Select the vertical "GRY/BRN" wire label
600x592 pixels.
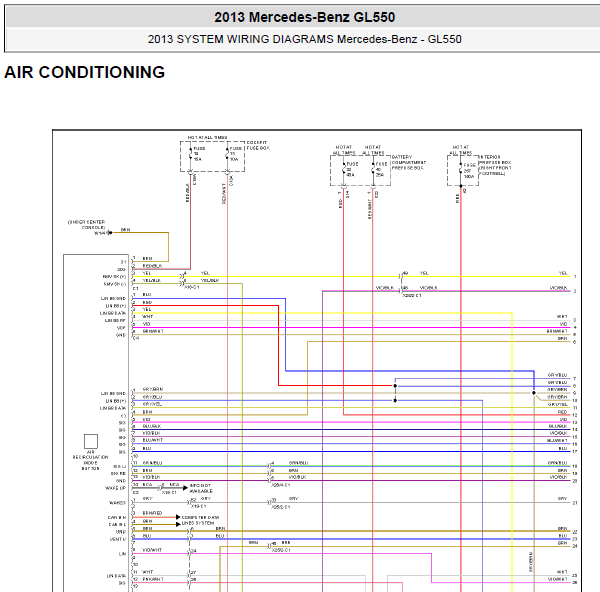click(531, 562)
